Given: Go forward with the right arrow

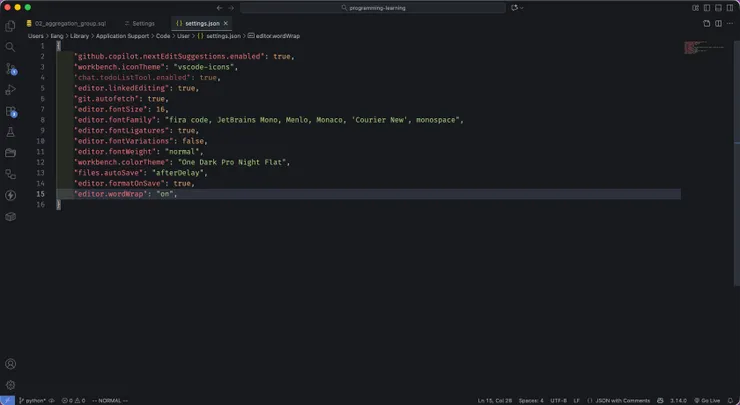Looking at the screenshot, I should click(231, 8).
